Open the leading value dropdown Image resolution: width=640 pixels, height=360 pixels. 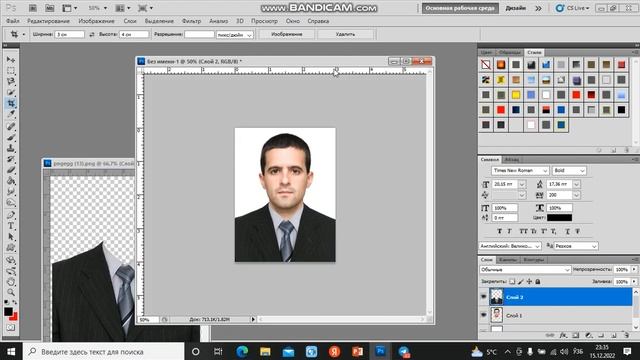(x=576, y=184)
